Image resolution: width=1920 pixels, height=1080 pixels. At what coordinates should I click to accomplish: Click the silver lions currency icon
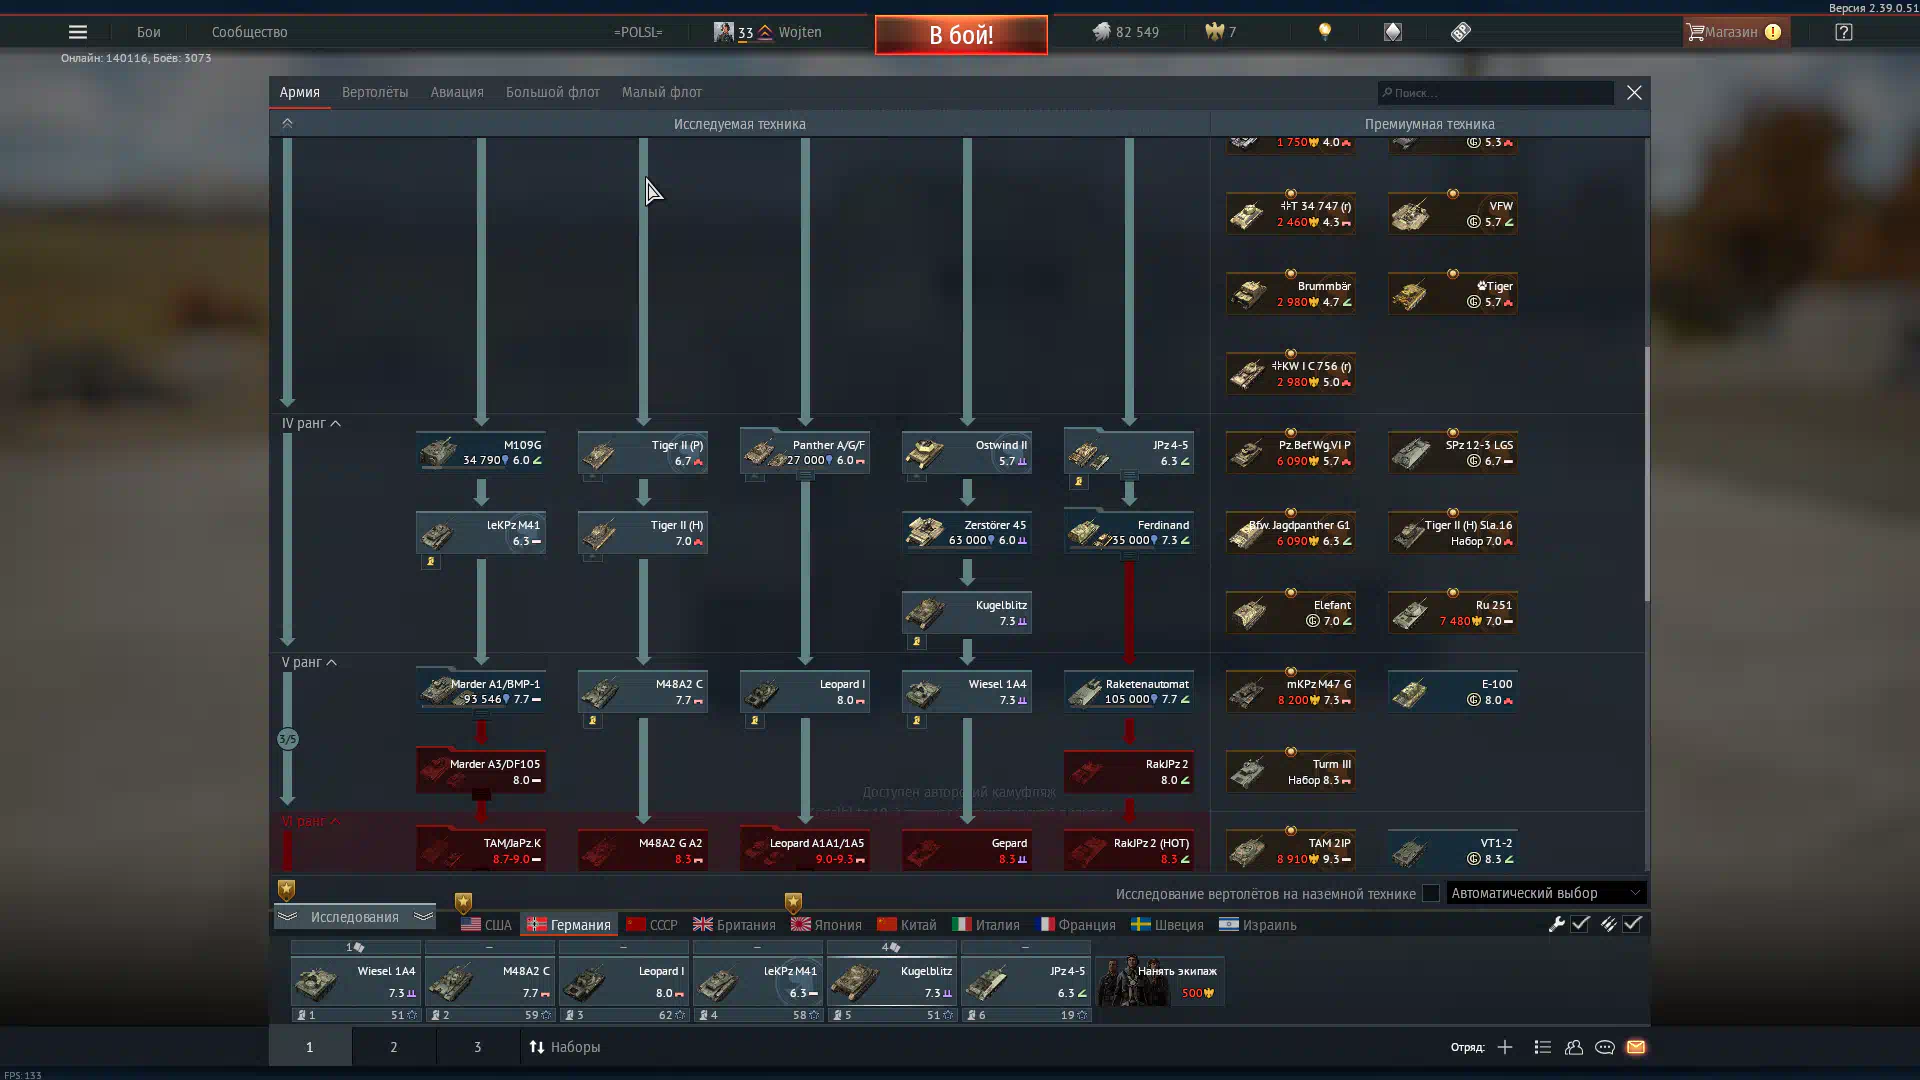tap(1101, 32)
